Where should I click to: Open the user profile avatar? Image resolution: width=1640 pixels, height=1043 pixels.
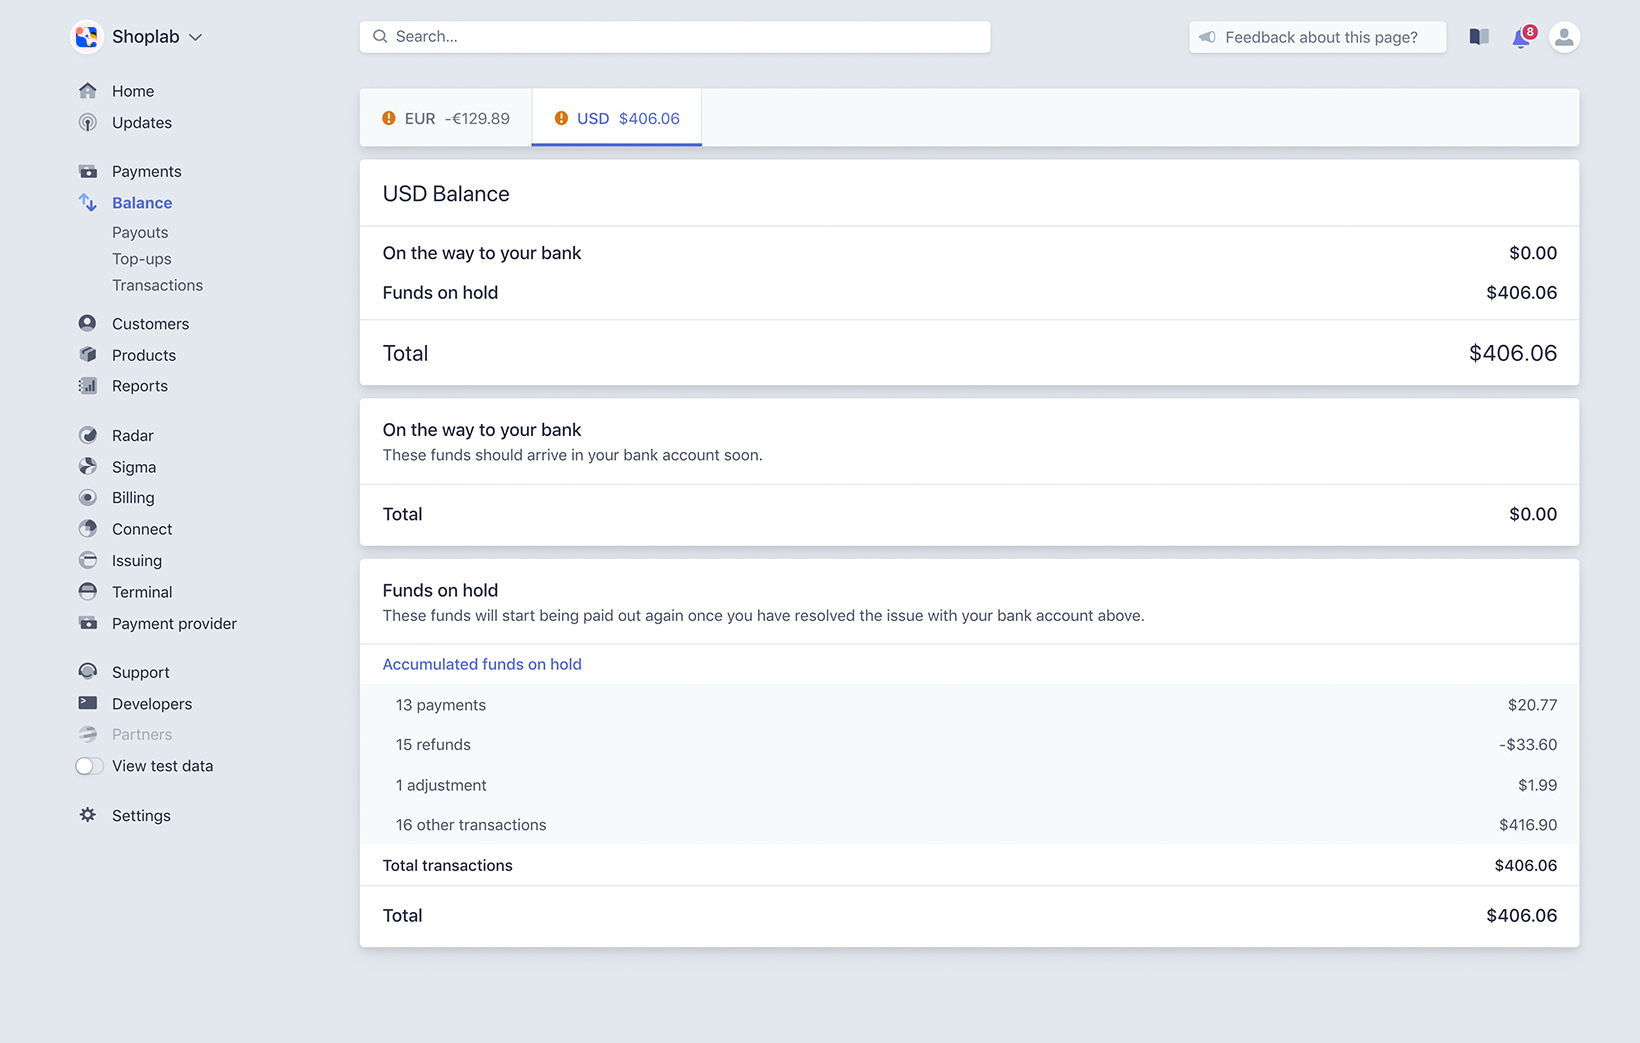(1564, 37)
